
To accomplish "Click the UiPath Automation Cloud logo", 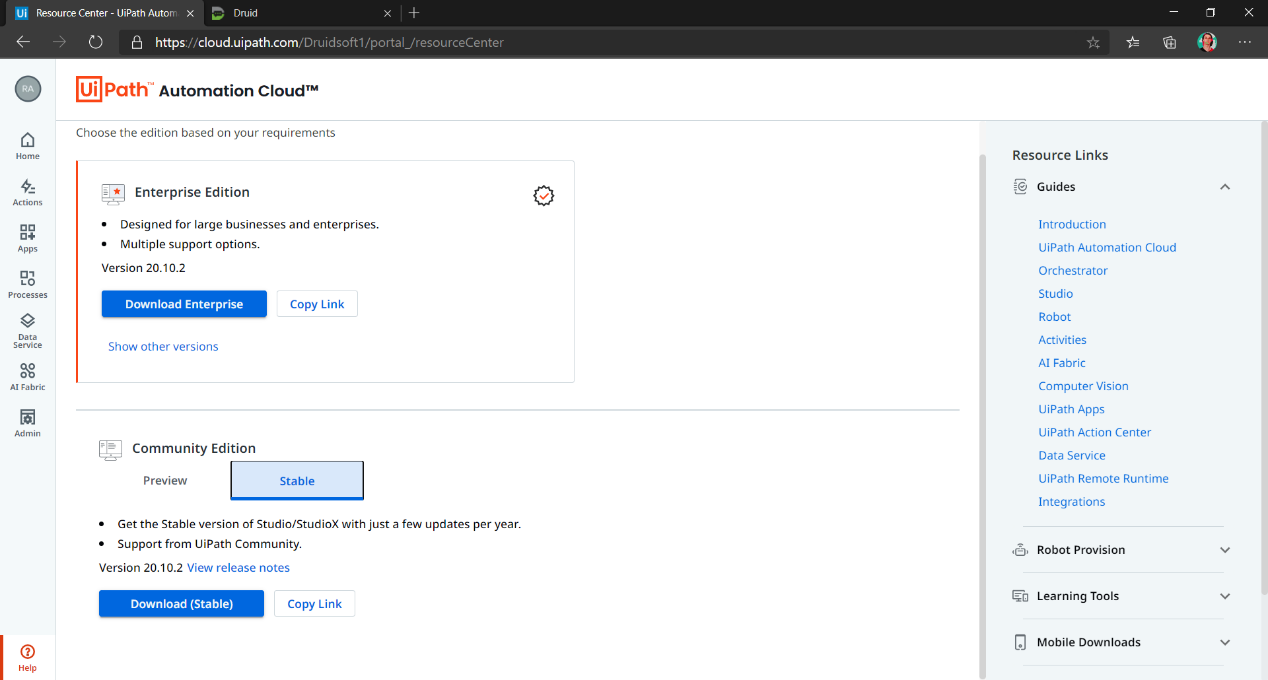I will tap(197, 90).
